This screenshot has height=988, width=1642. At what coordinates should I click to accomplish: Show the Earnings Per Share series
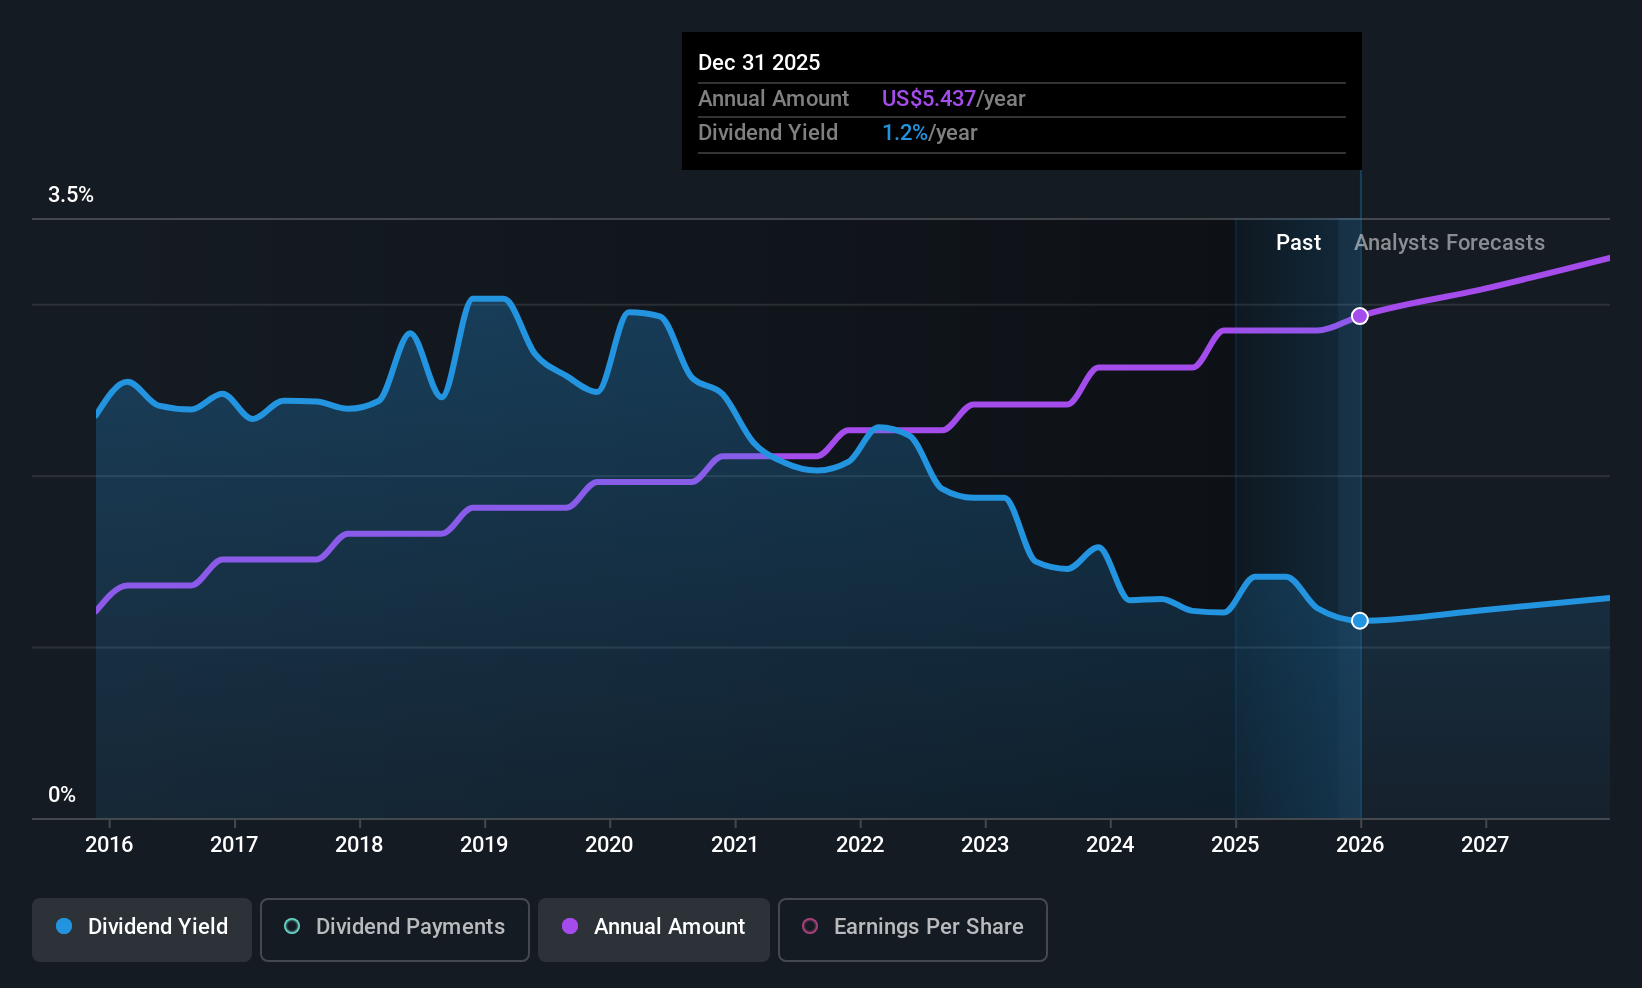click(x=913, y=929)
